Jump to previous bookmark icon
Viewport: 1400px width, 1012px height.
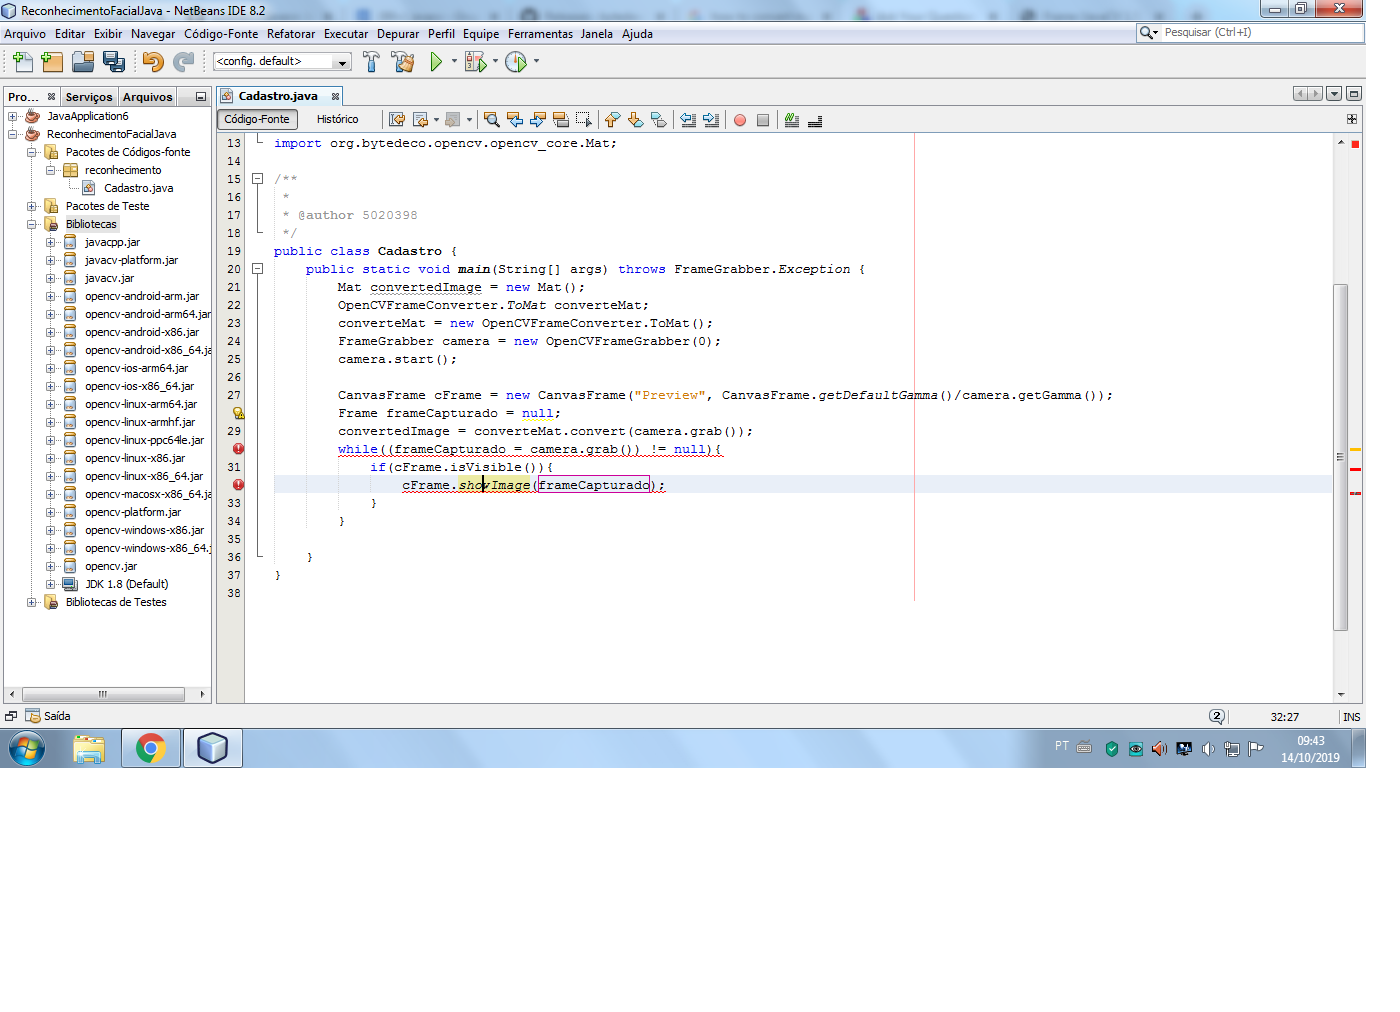tap(612, 120)
